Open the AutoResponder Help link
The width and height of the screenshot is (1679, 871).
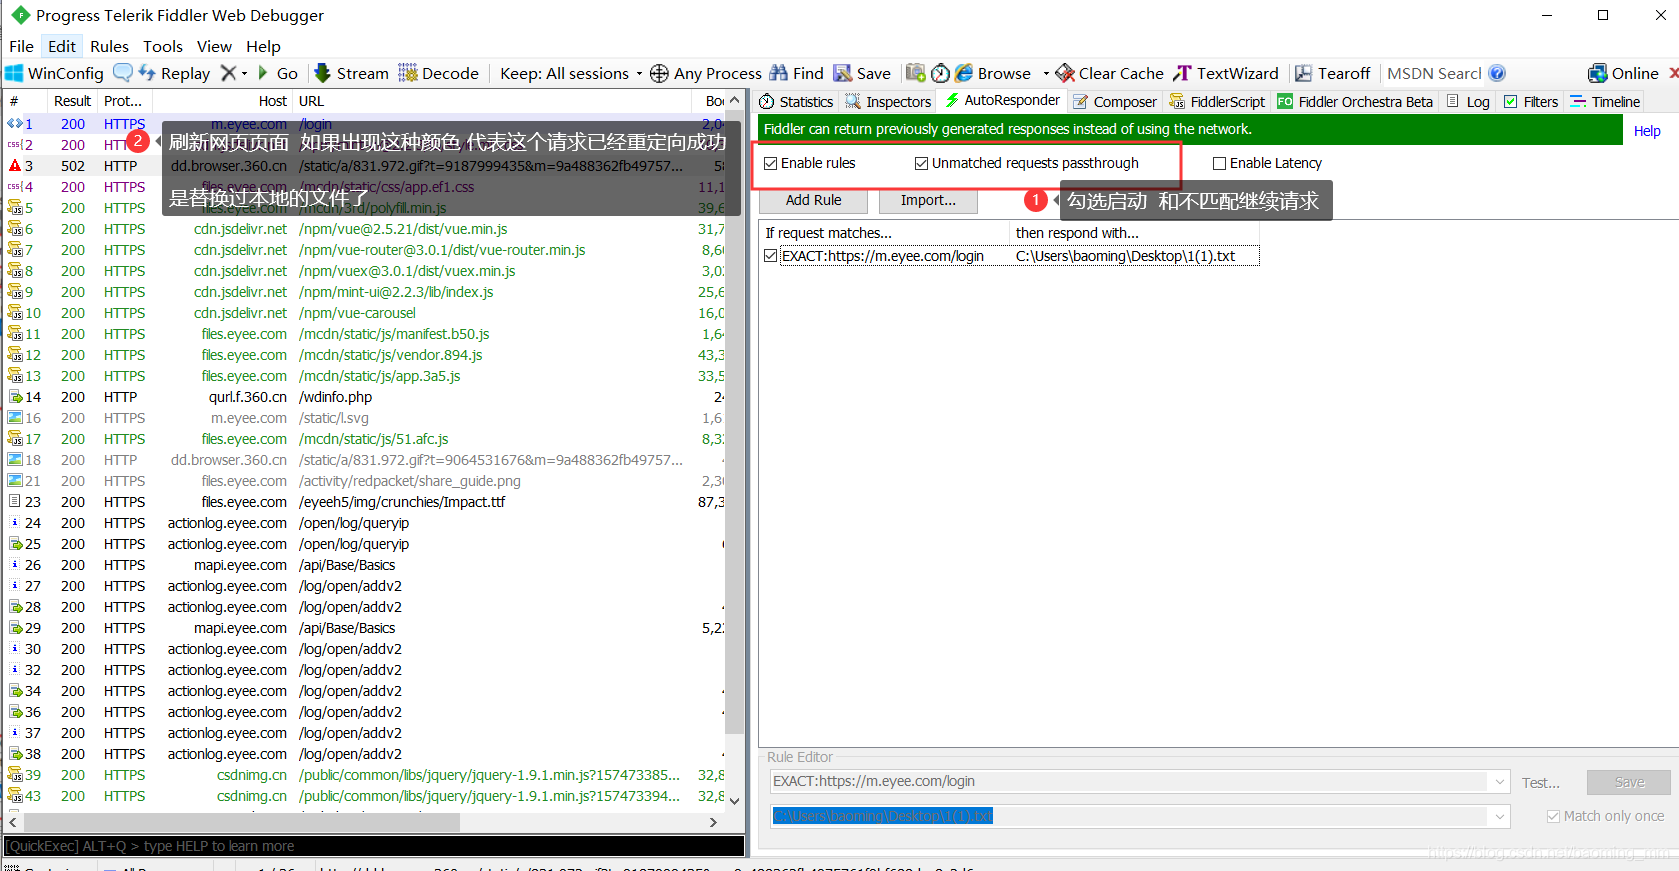click(1647, 131)
